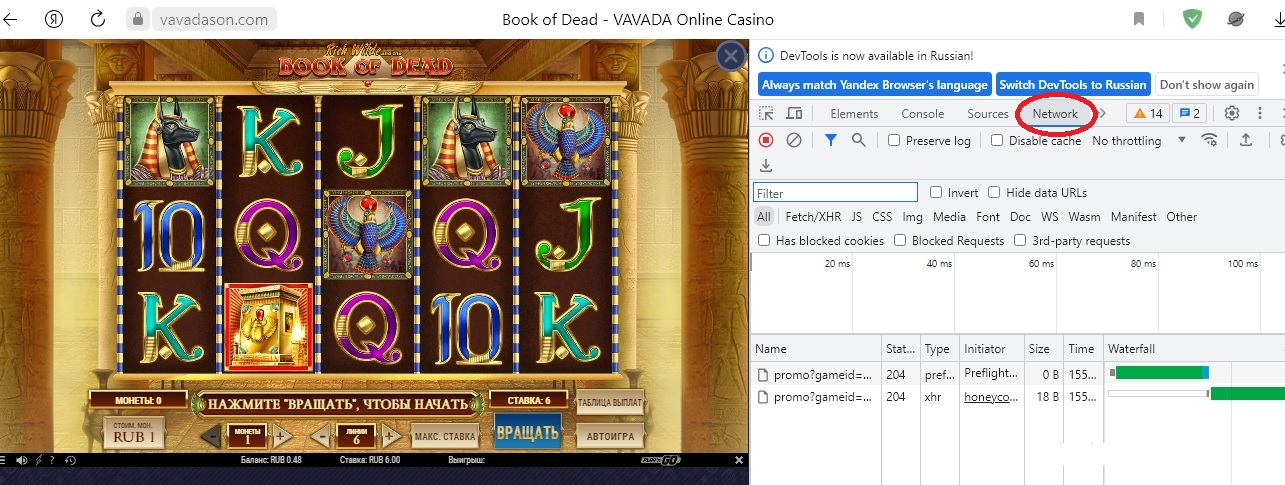This screenshot has height=485, width=1285.
Task: Check Blocked Requests
Action: pos(900,241)
